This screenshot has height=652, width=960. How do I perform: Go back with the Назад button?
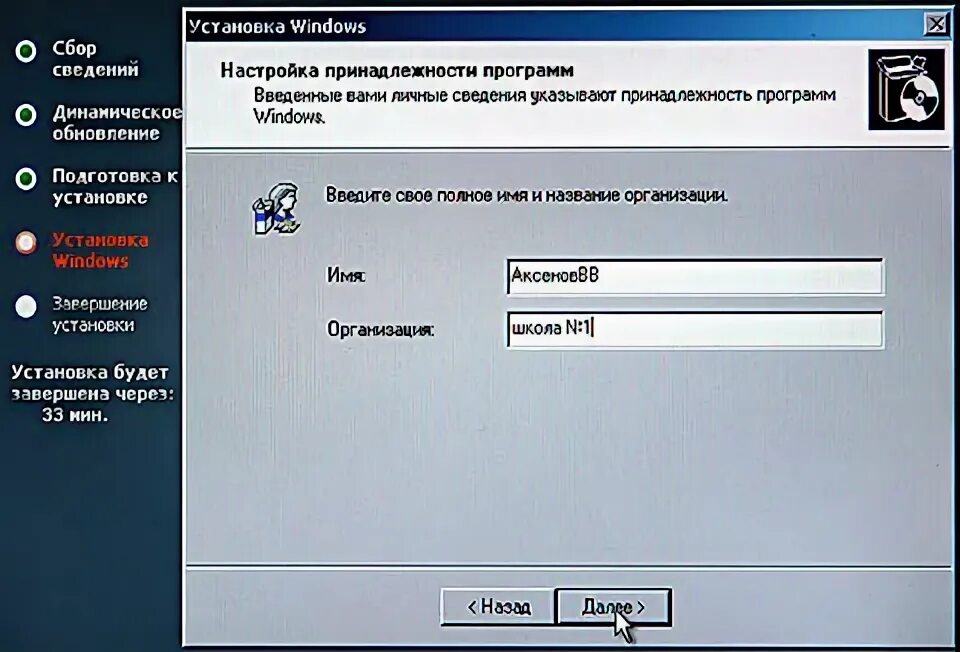[498, 607]
